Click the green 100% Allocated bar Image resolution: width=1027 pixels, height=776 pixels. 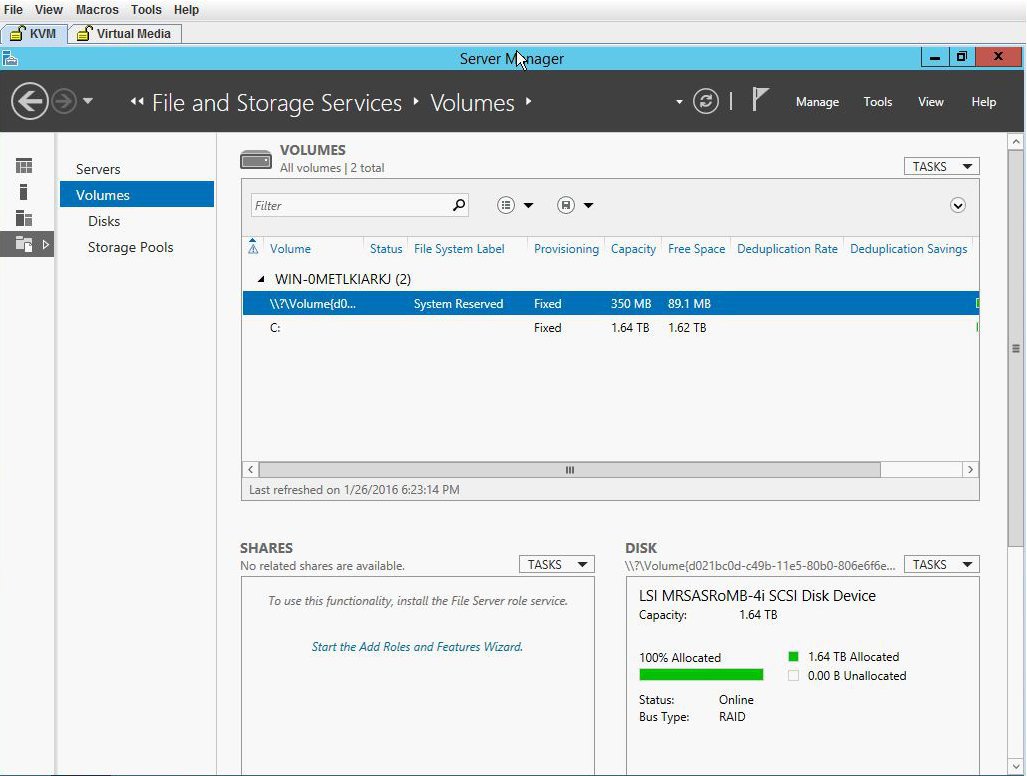701,674
